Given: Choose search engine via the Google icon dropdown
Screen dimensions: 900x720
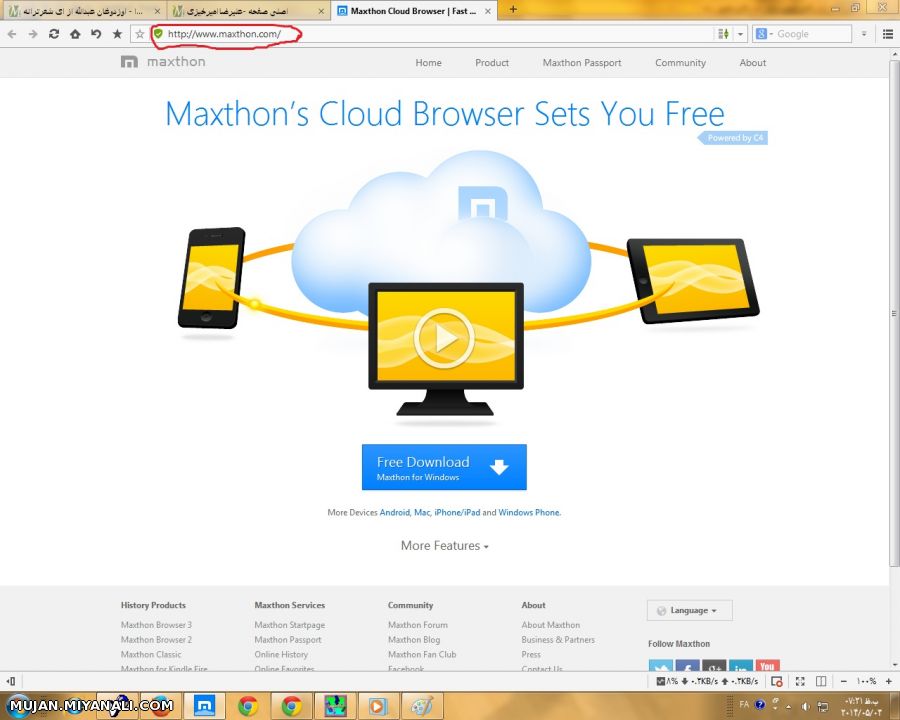Looking at the screenshot, I should 764,34.
